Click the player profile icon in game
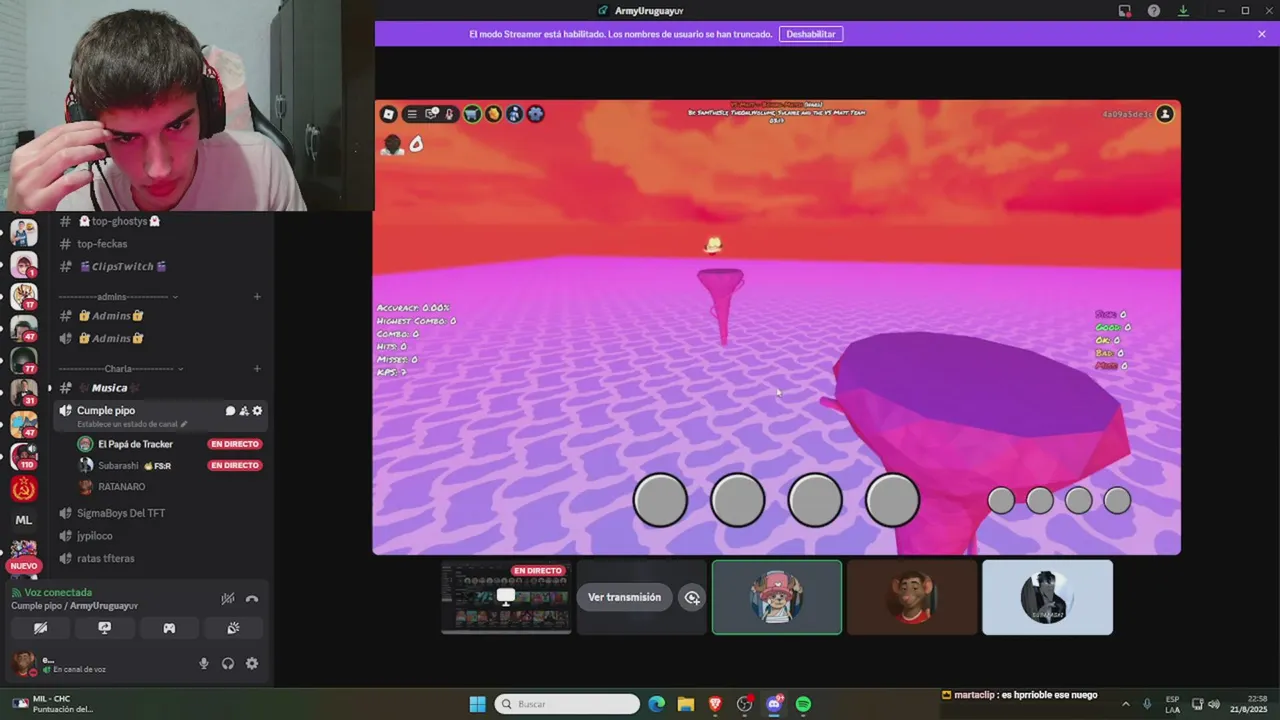The image size is (1280, 720). tap(1165, 114)
